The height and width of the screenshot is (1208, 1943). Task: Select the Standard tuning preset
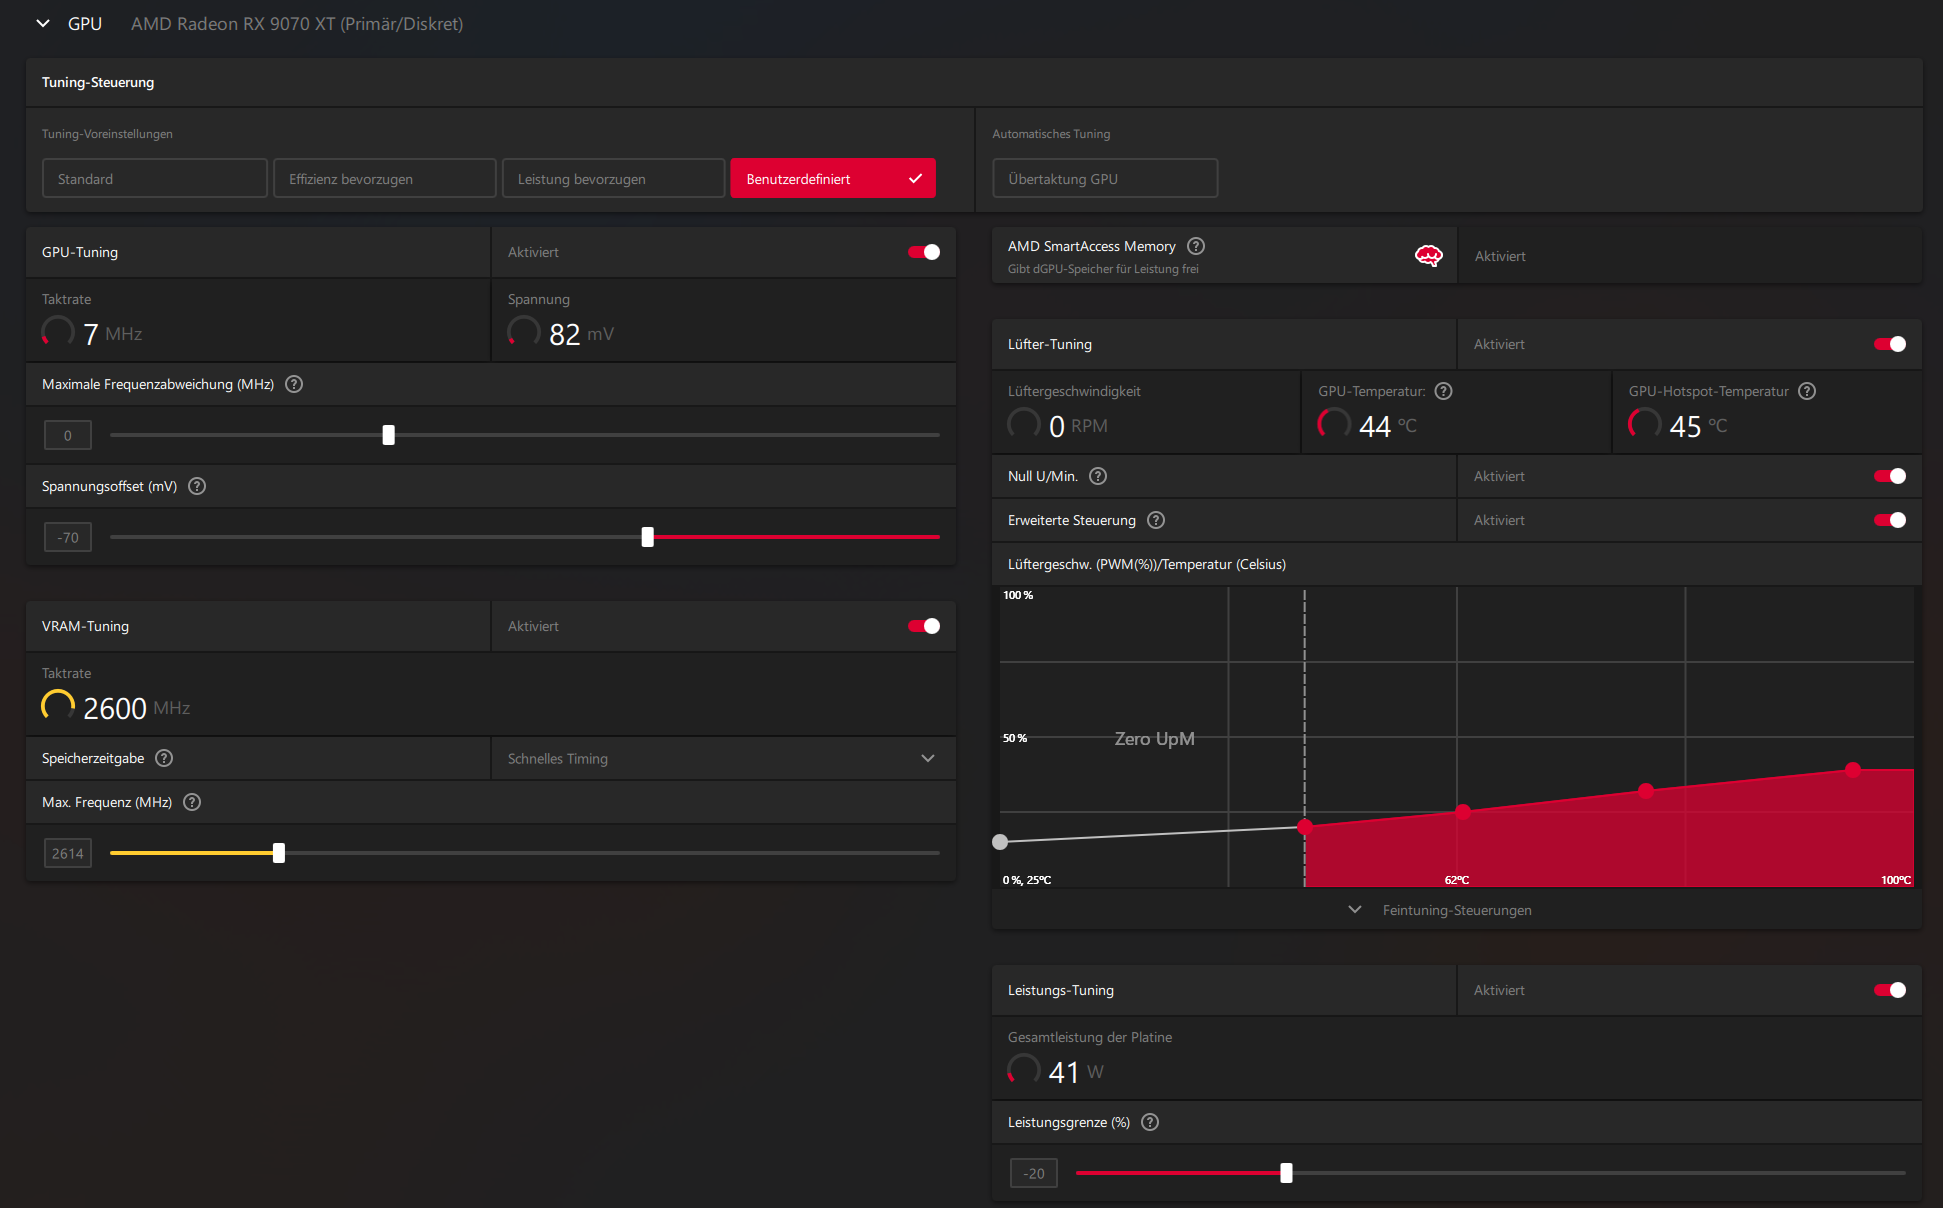pos(154,179)
